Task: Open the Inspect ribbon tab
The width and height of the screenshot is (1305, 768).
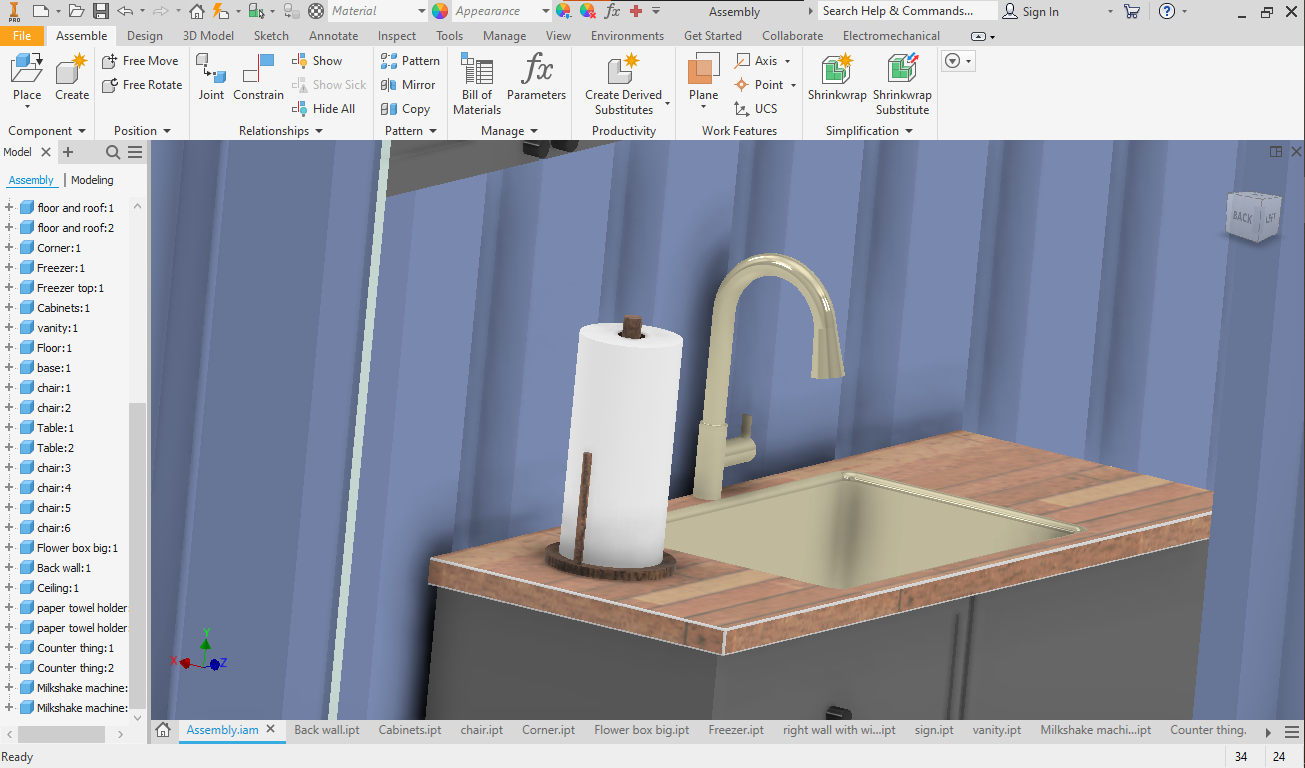Action: tap(397, 35)
